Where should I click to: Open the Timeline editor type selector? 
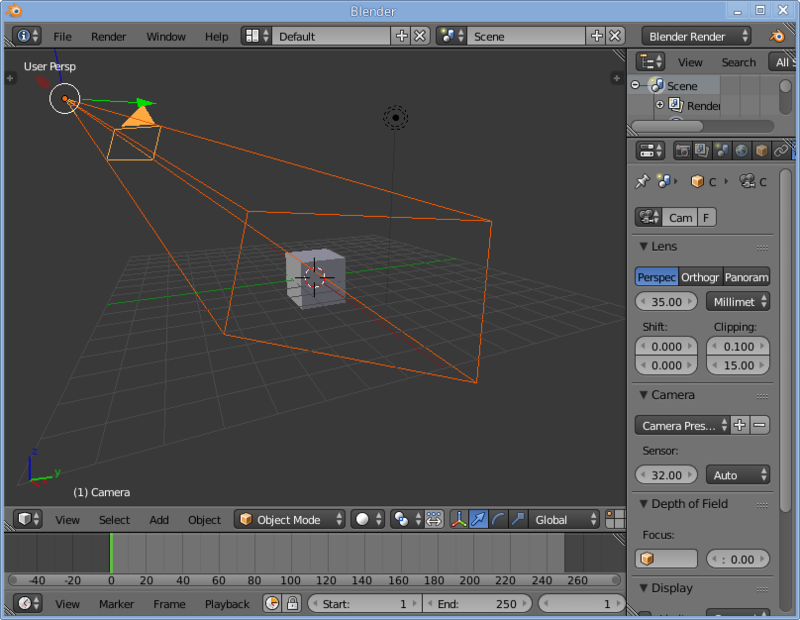click(28, 604)
